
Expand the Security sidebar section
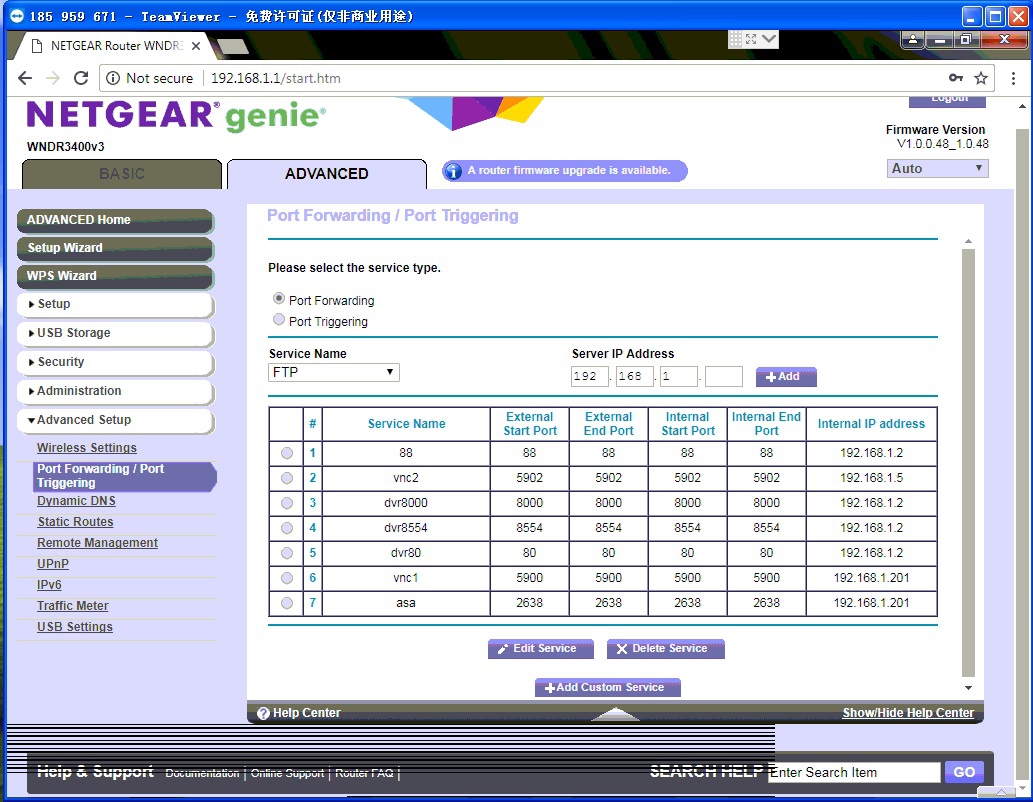click(115, 362)
